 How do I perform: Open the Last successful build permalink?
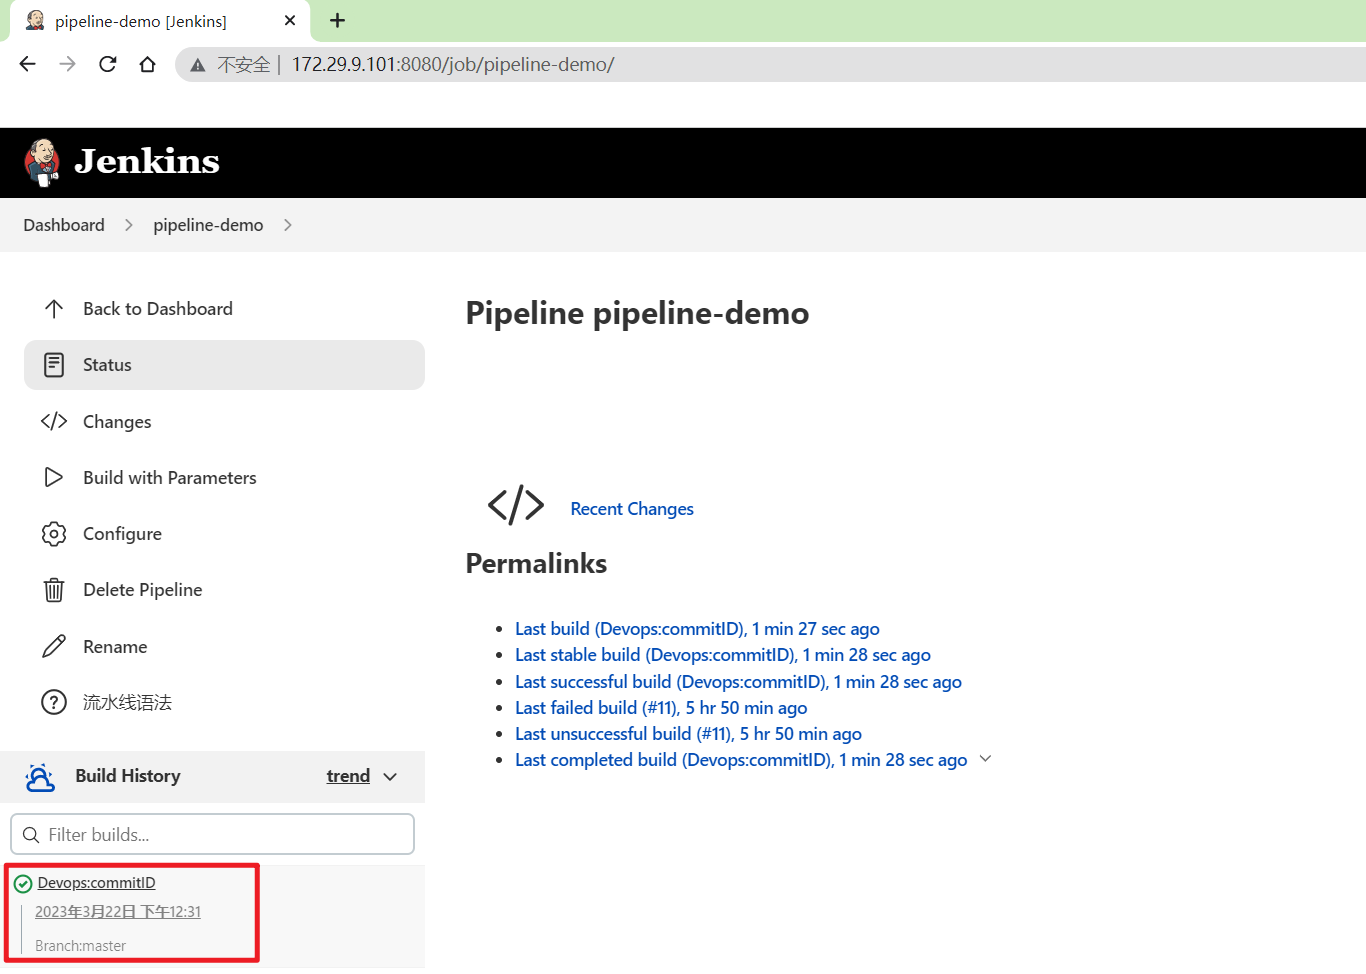738,682
